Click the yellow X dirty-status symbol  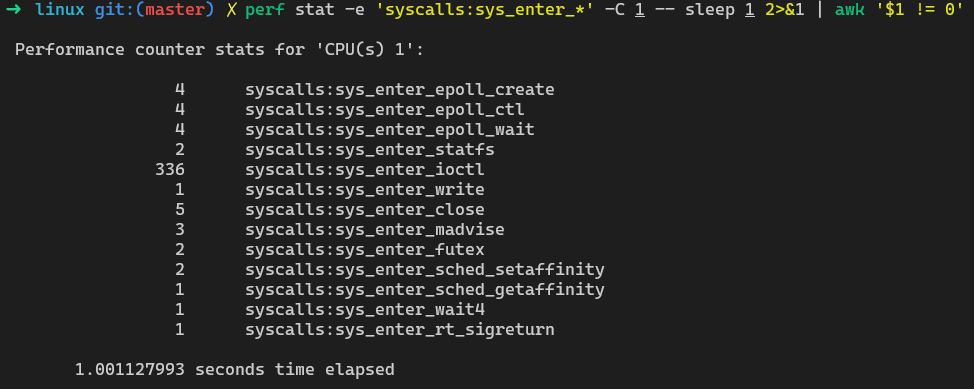[232, 11]
